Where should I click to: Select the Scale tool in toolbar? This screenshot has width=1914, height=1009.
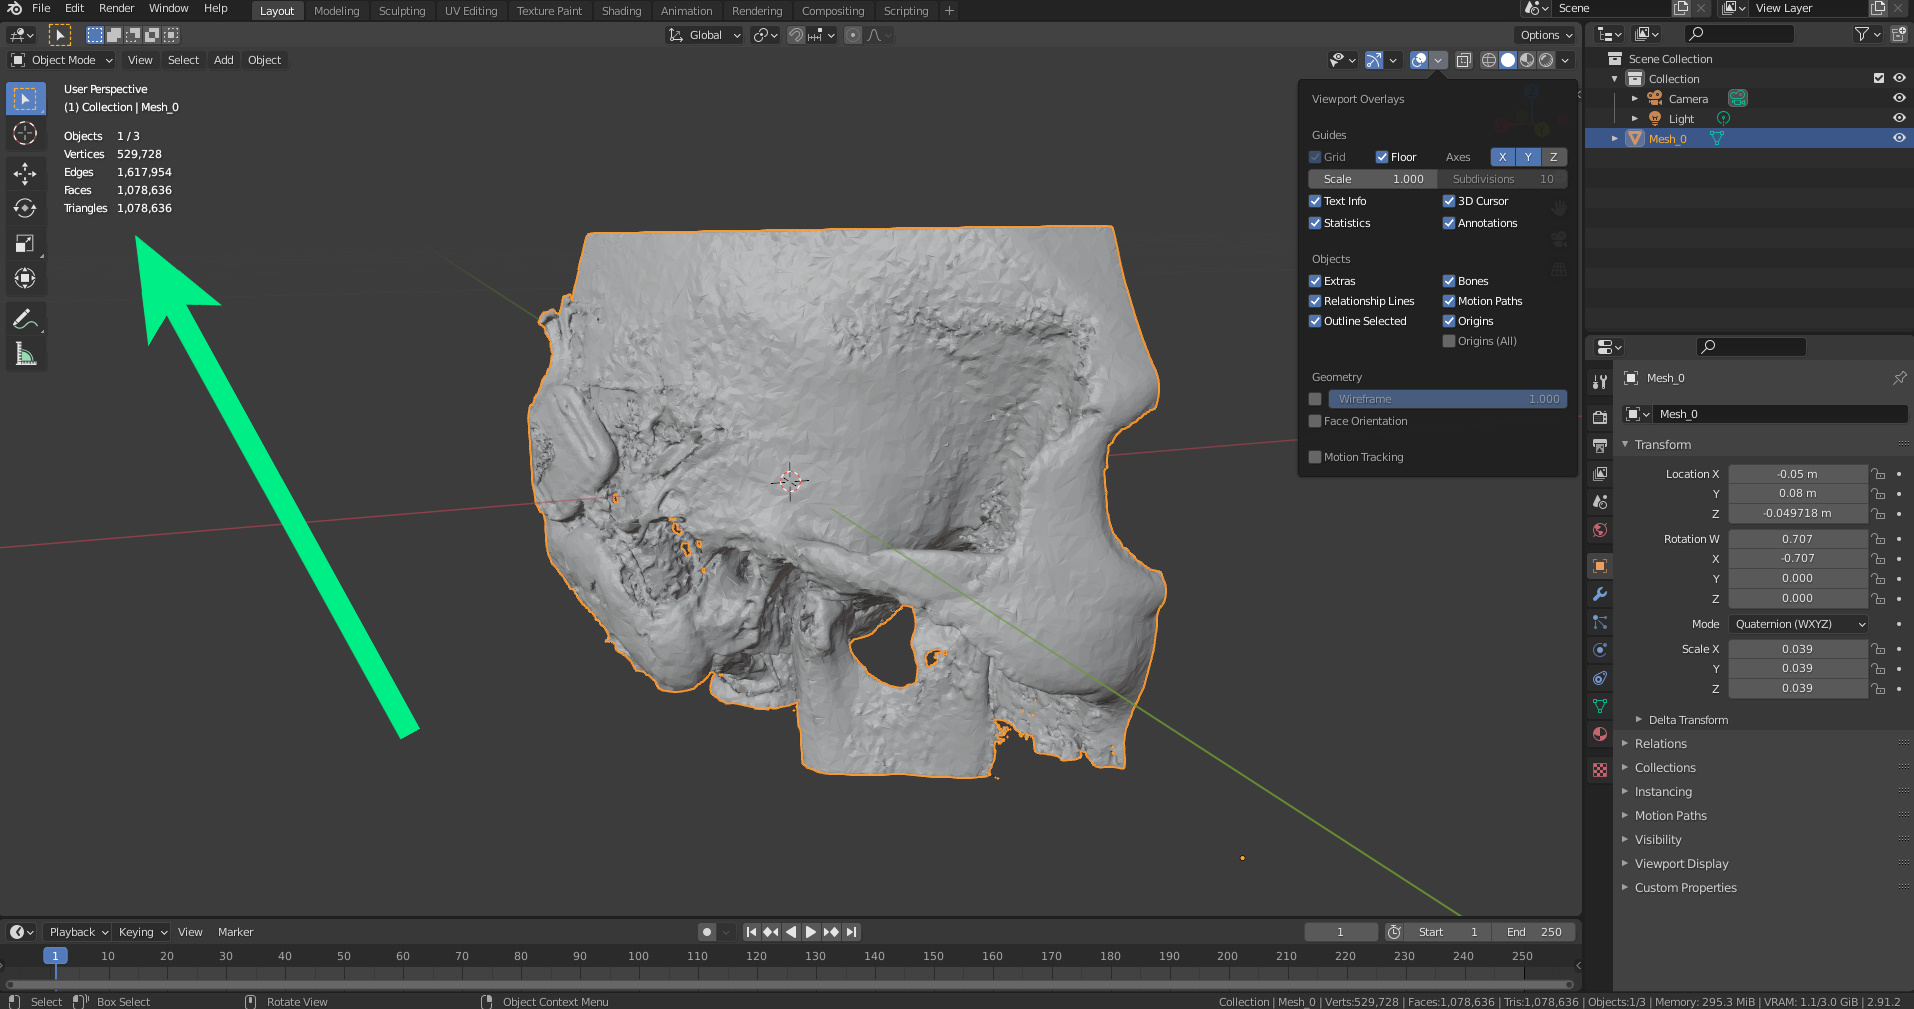(25, 244)
